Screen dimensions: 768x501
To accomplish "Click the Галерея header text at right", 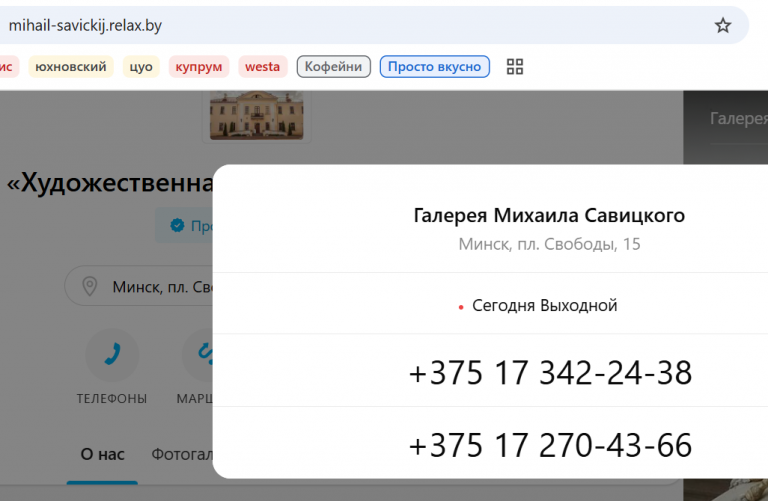I will pyautogui.click(x=739, y=119).
